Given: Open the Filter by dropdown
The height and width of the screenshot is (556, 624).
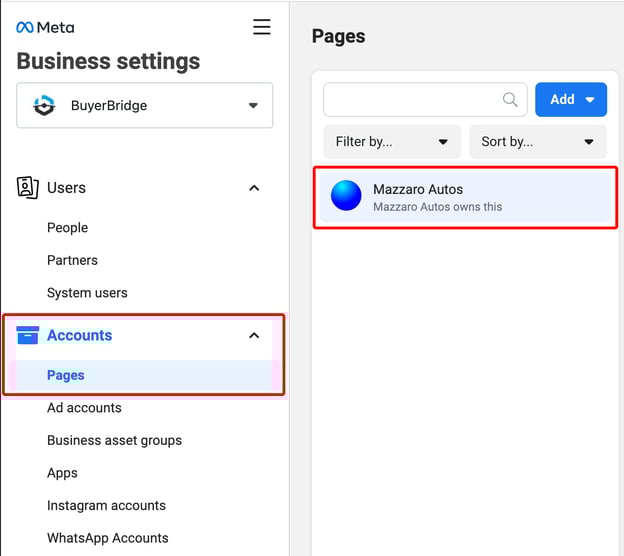Looking at the screenshot, I should click(392, 141).
